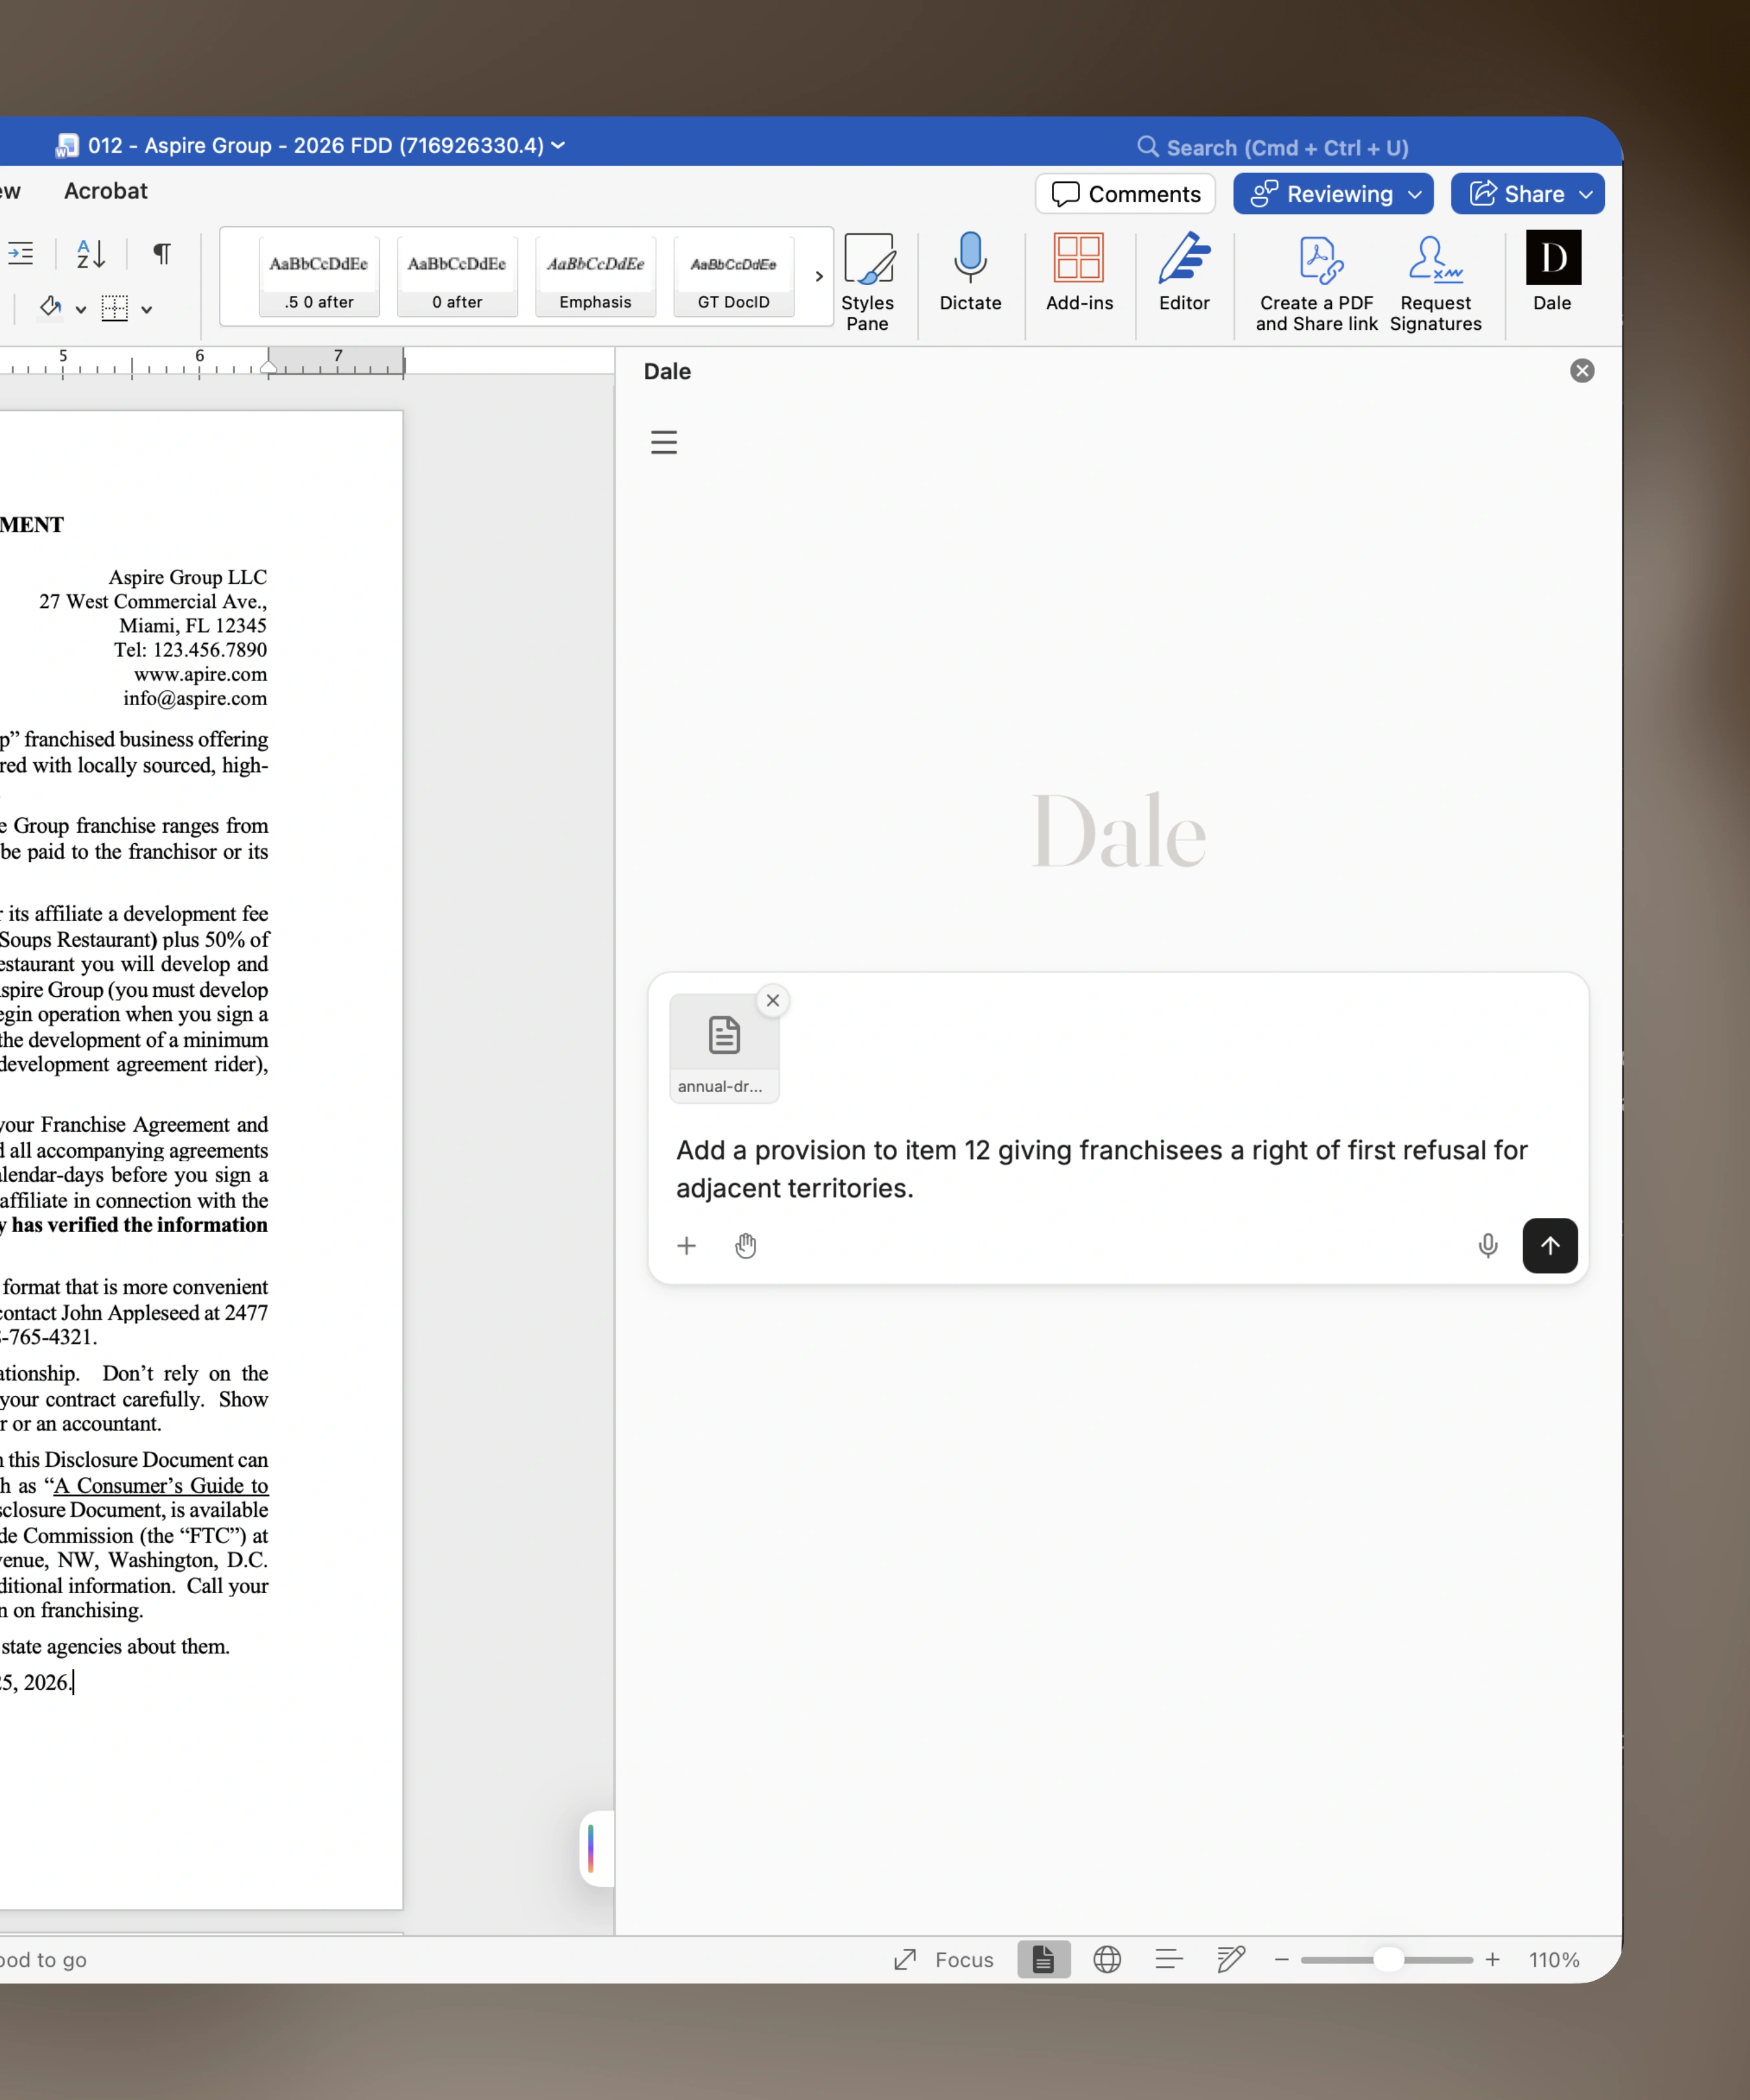Close the Dale side panel
Viewport: 1750px width, 2100px height.
pyautogui.click(x=1582, y=371)
